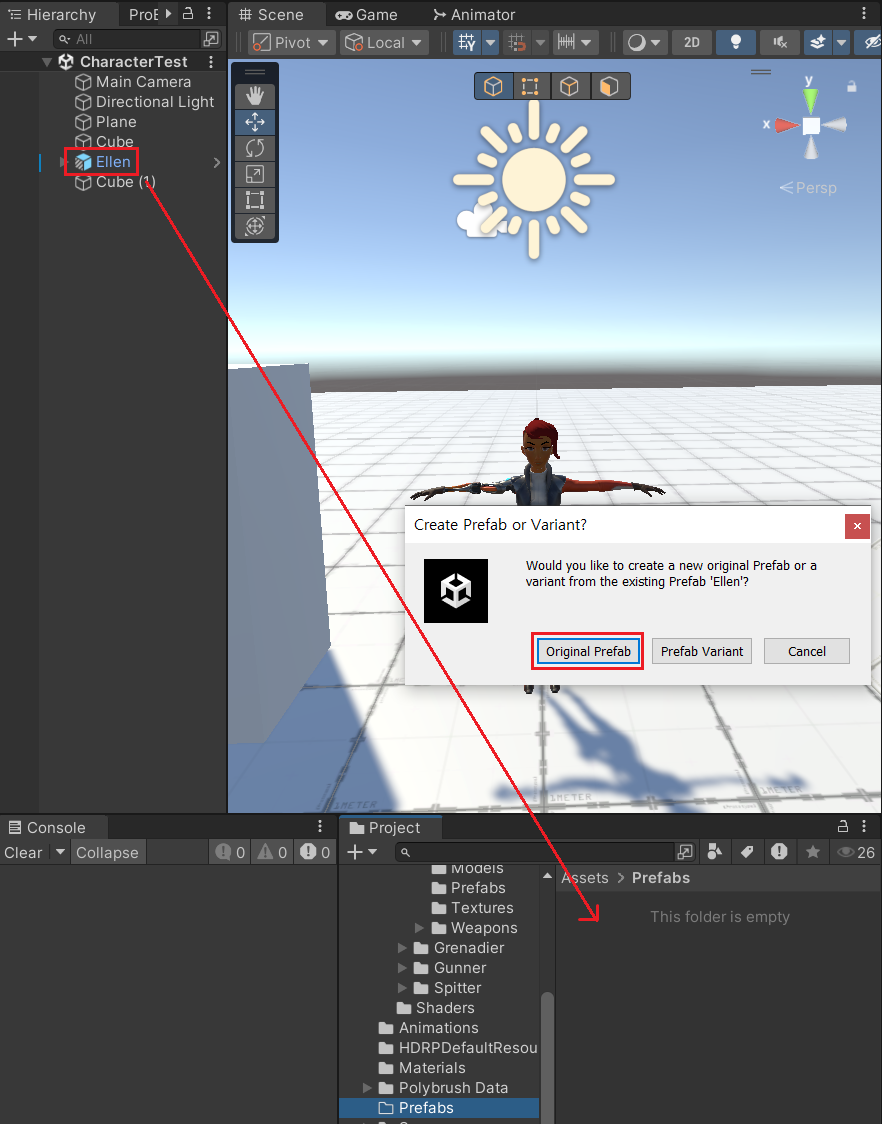
Task: Expand the Polybrush Data folder
Action: 367,1087
